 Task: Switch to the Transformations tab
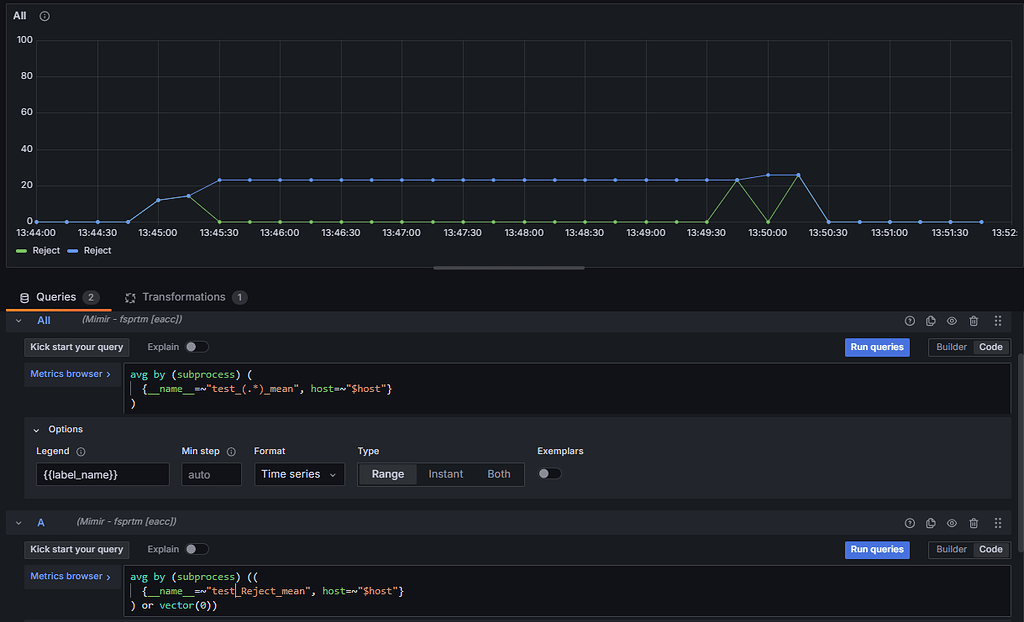click(185, 297)
